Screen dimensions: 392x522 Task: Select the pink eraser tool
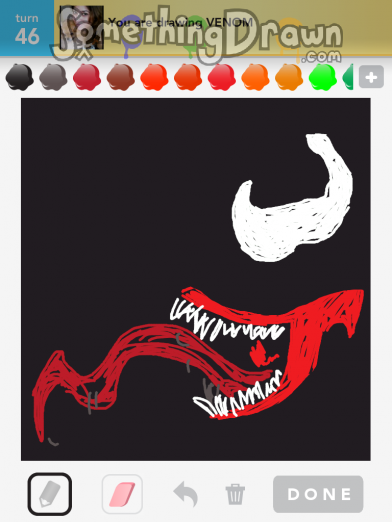tap(122, 494)
